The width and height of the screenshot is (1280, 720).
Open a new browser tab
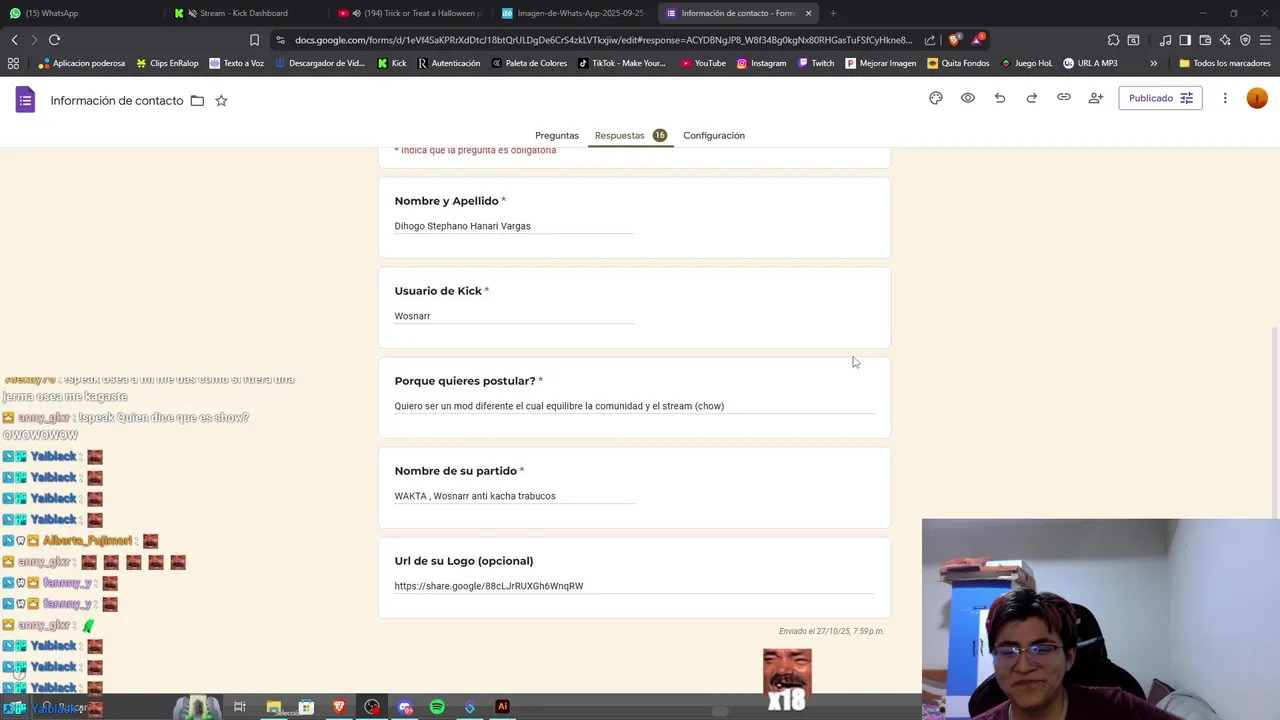pos(833,13)
